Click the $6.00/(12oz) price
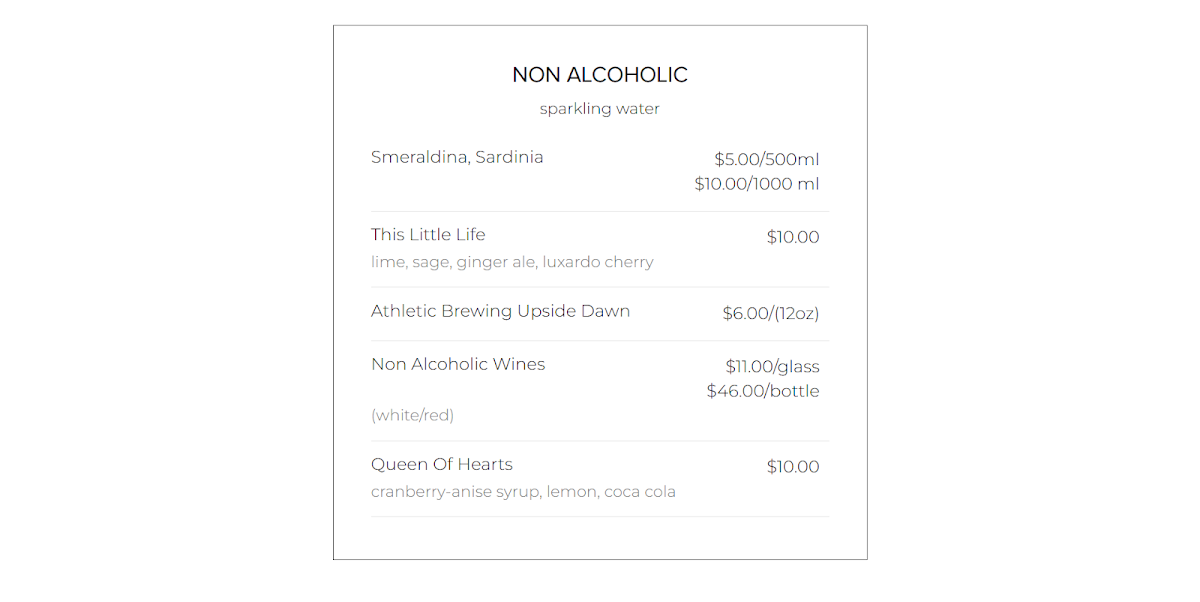Viewport: 1200px width, 602px height. [x=770, y=314]
